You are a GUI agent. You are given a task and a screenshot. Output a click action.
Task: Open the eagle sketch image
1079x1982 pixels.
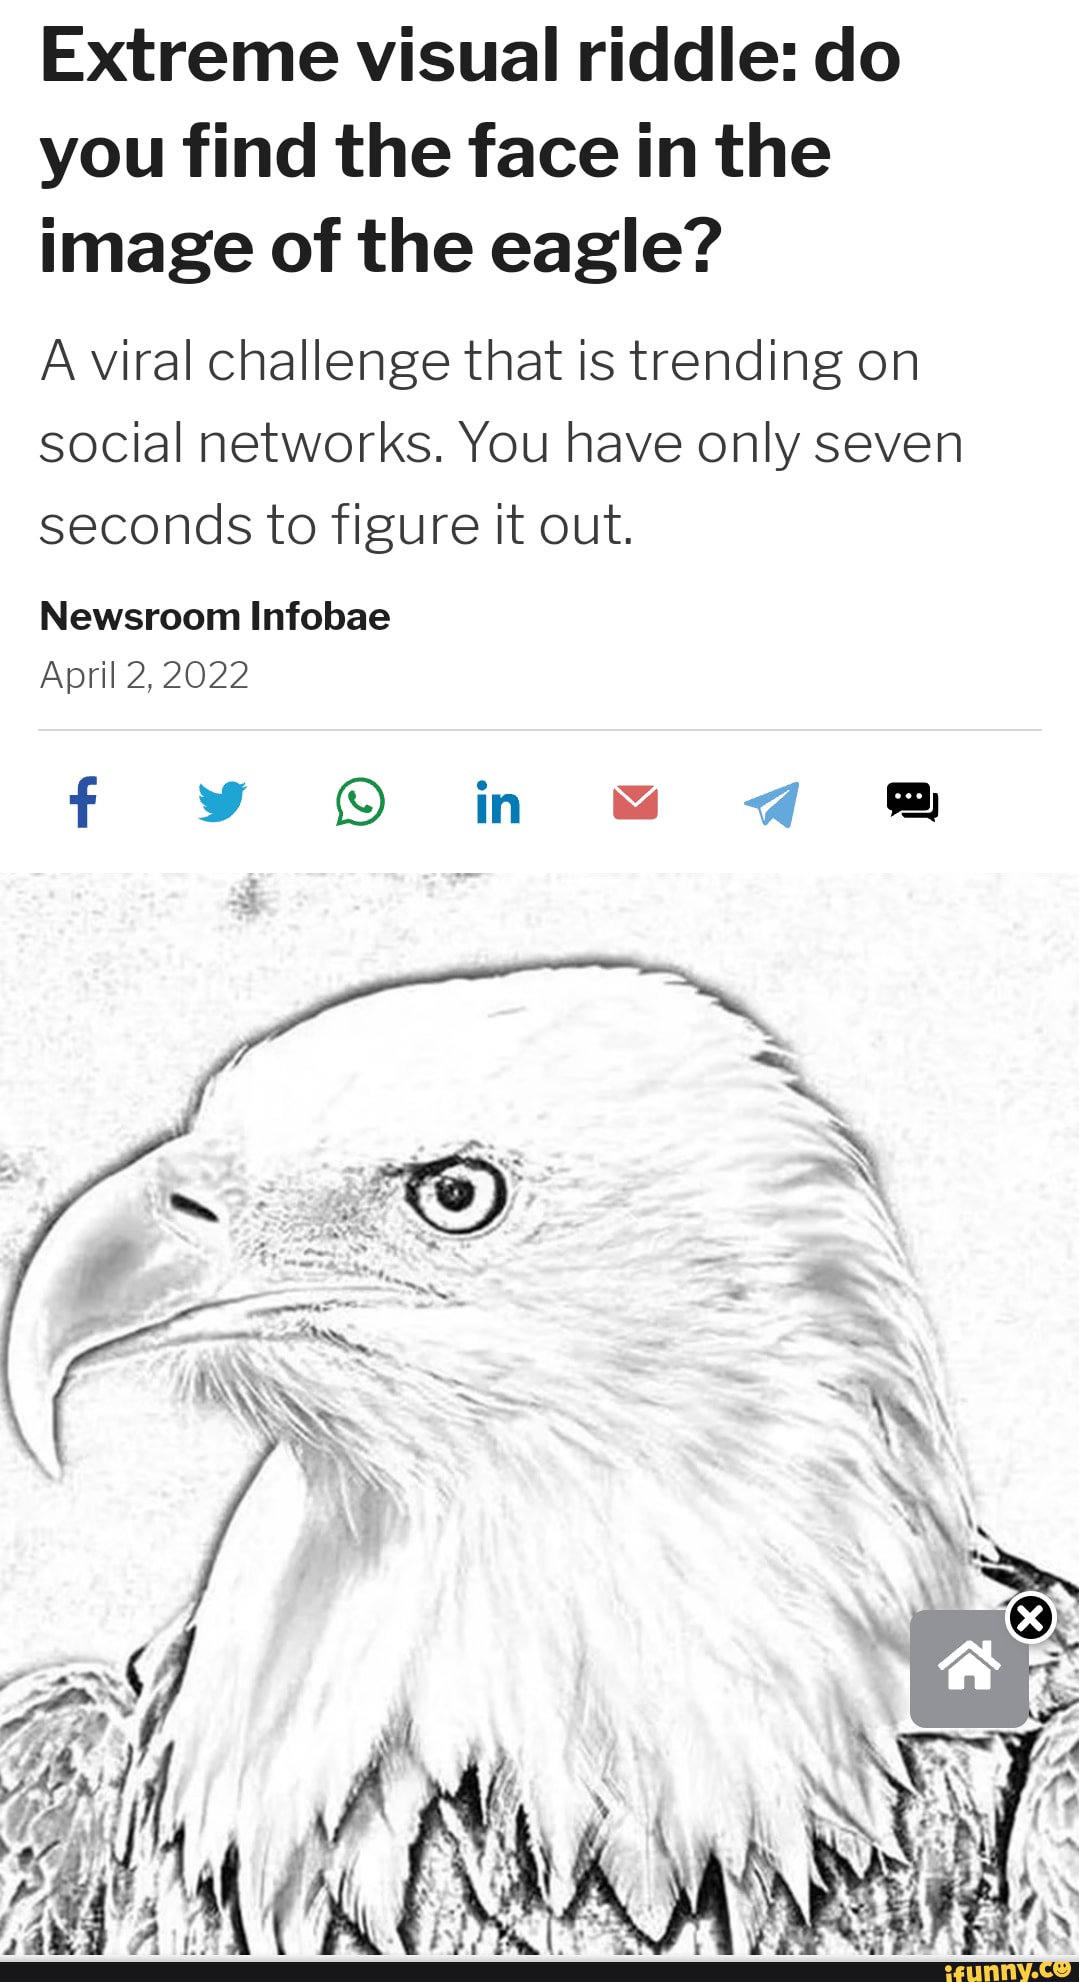pyautogui.click(x=539, y=1414)
